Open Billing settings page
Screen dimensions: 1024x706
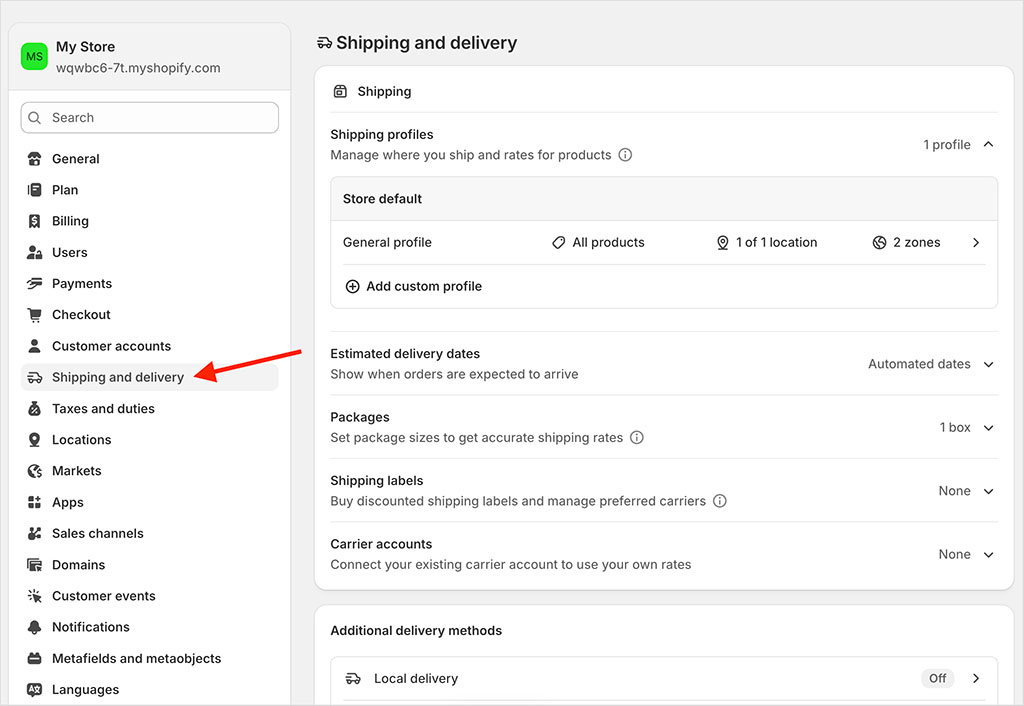[x=150, y=221]
